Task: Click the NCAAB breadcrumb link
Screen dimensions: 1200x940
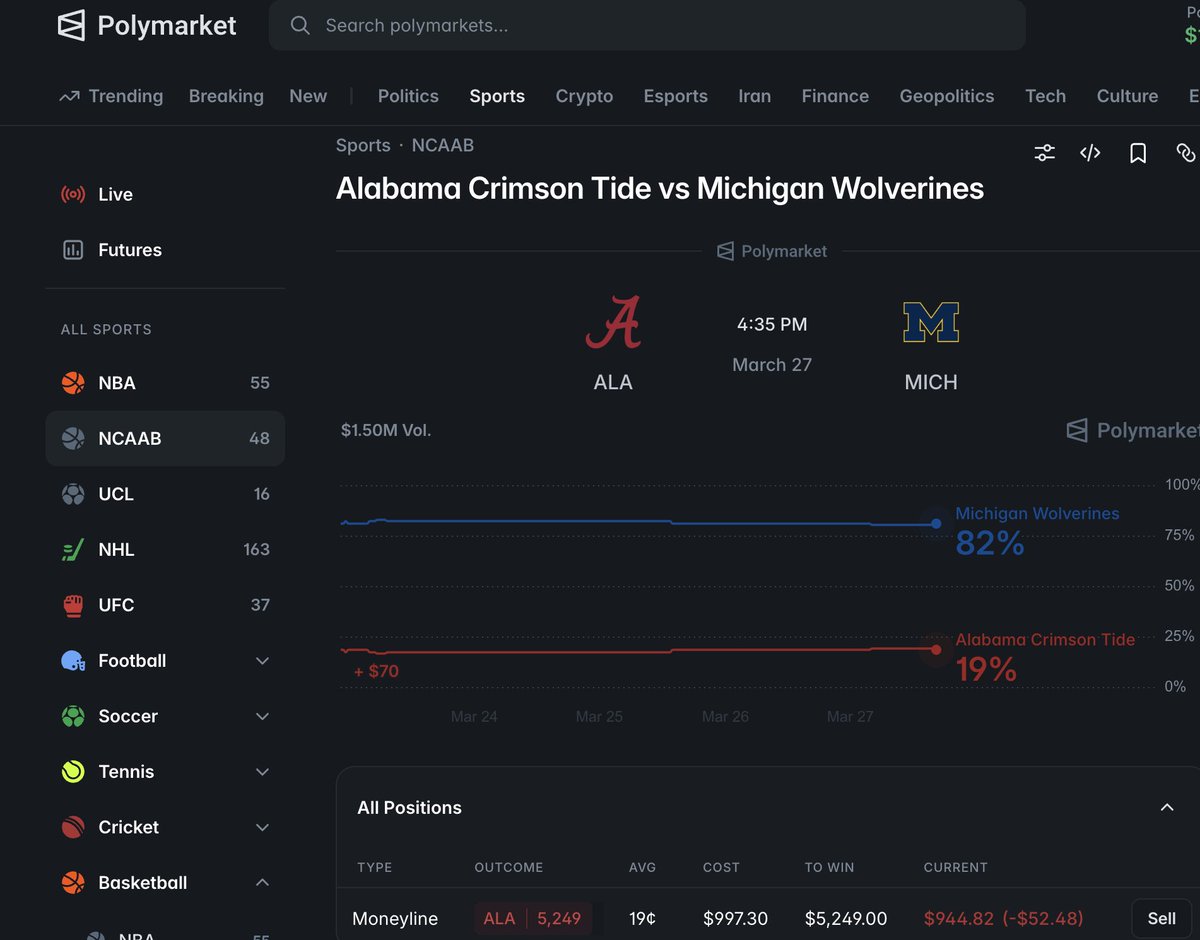Action: point(443,145)
